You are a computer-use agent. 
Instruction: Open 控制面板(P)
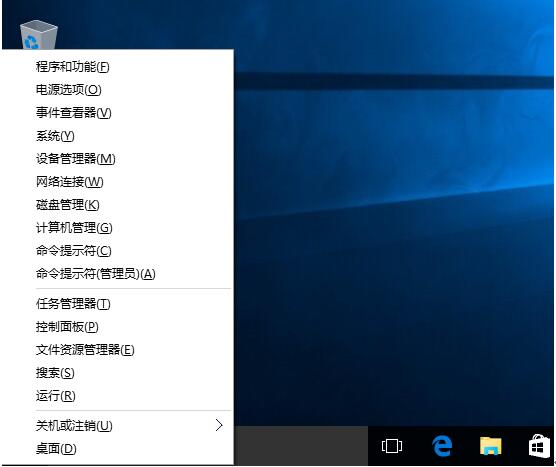(117, 327)
